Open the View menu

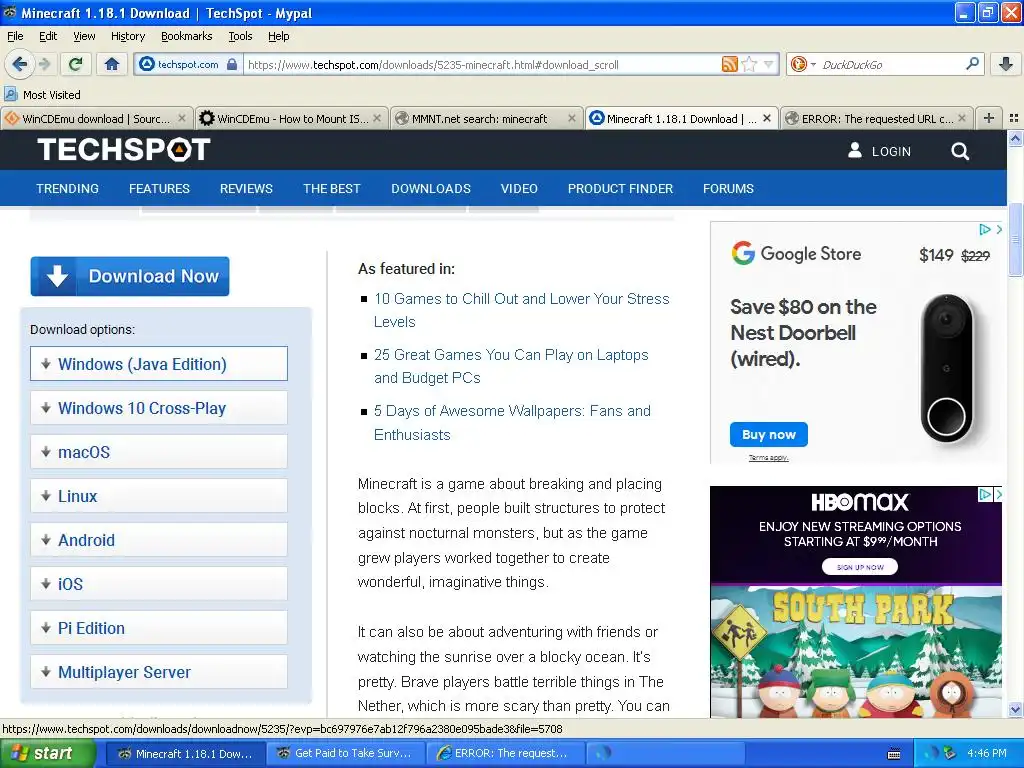coord(84,36)
